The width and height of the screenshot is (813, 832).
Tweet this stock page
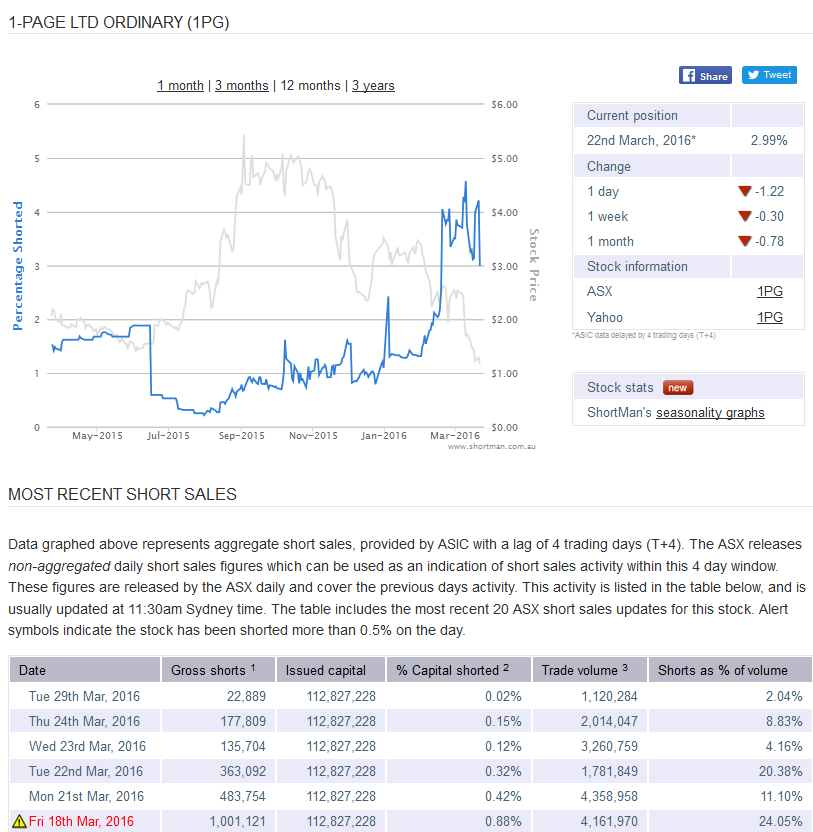tap(769, 75)
